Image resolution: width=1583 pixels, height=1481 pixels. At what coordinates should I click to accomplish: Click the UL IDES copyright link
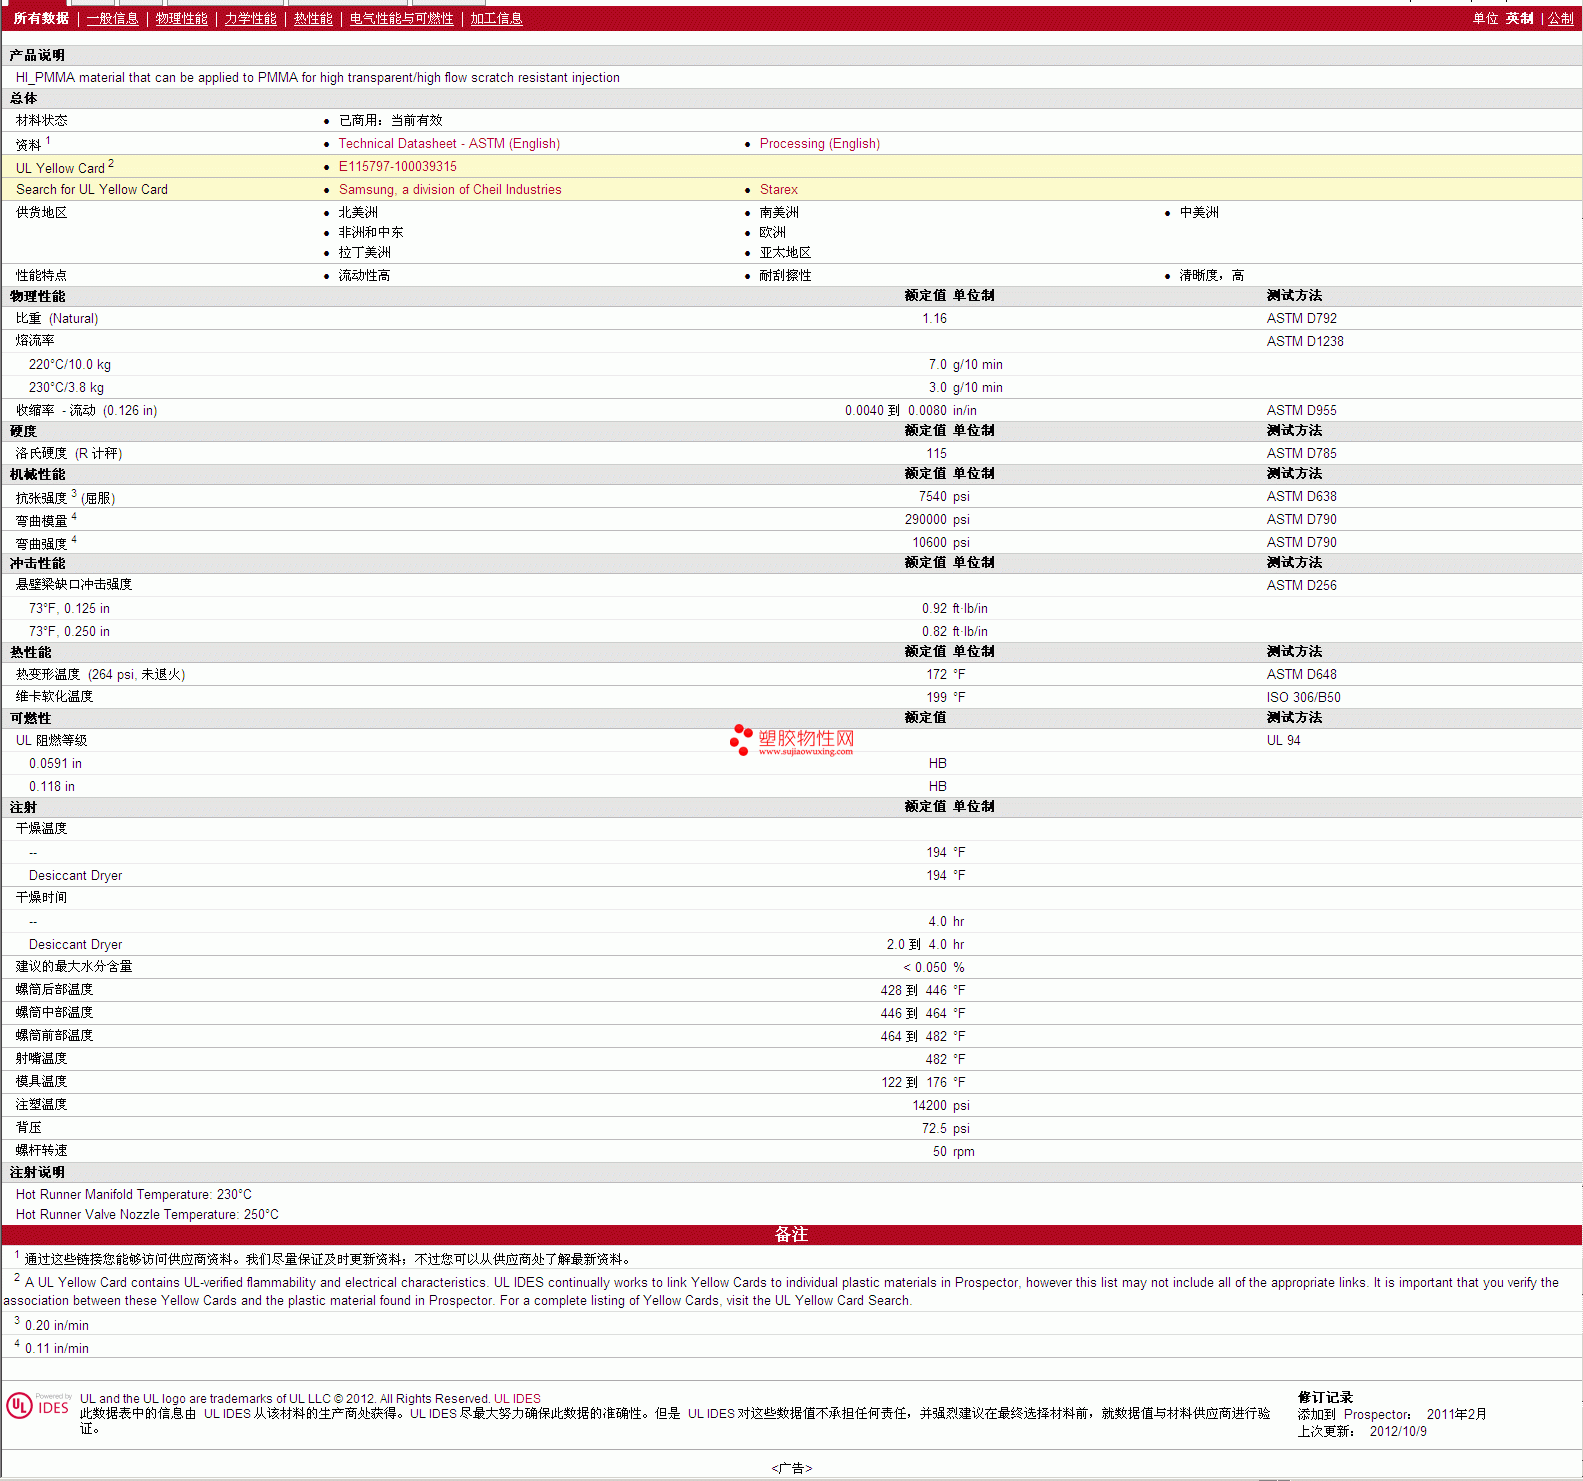(517, 1398)
